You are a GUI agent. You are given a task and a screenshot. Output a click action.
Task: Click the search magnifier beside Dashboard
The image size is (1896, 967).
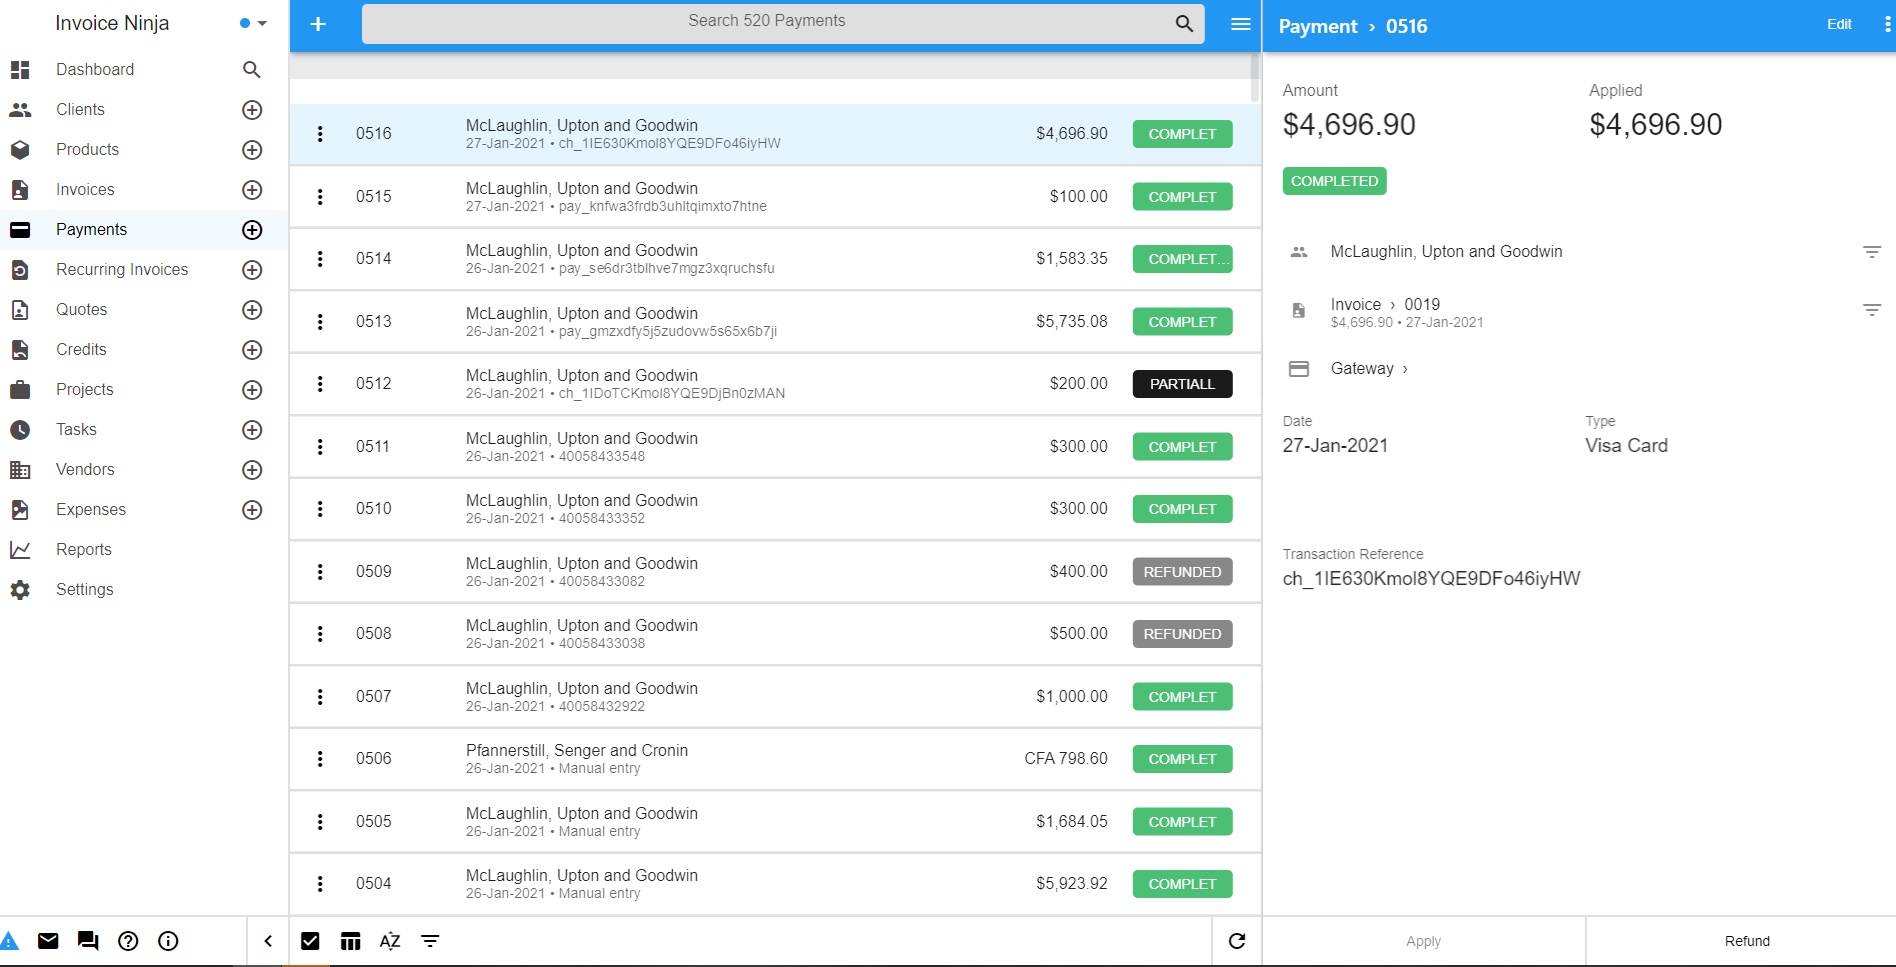click(252, 70)
